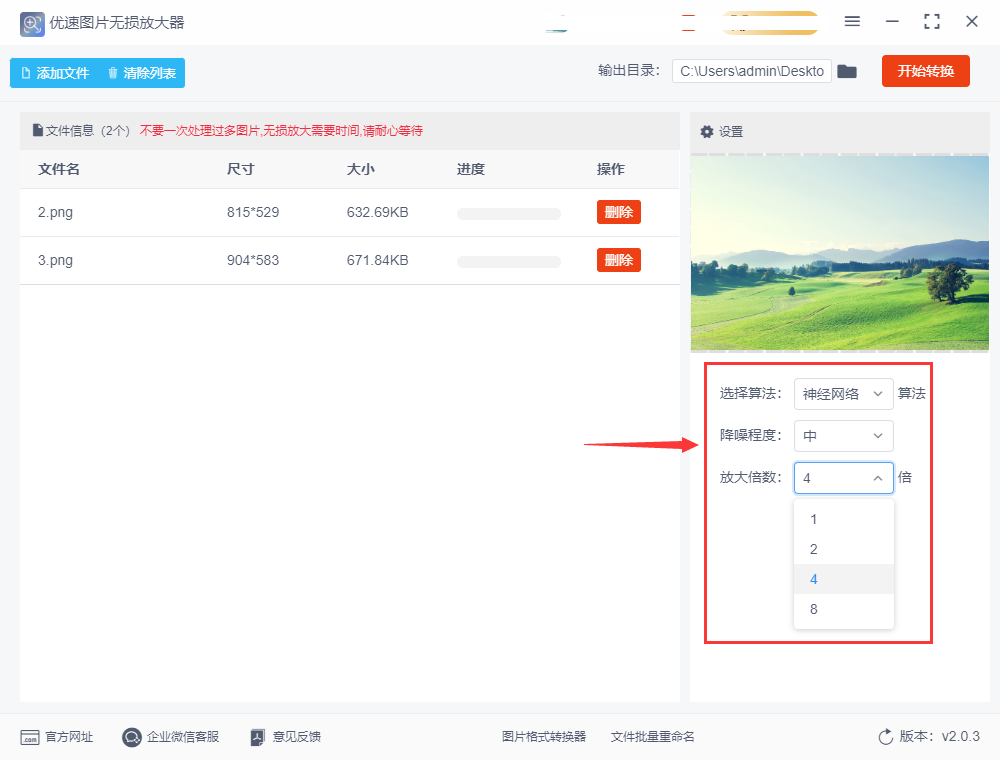The height and width of the screenshot is (760, 1000).
Task: Open the 降噪程度 noise reduction dropdown
Action: (x=843, y=436)
